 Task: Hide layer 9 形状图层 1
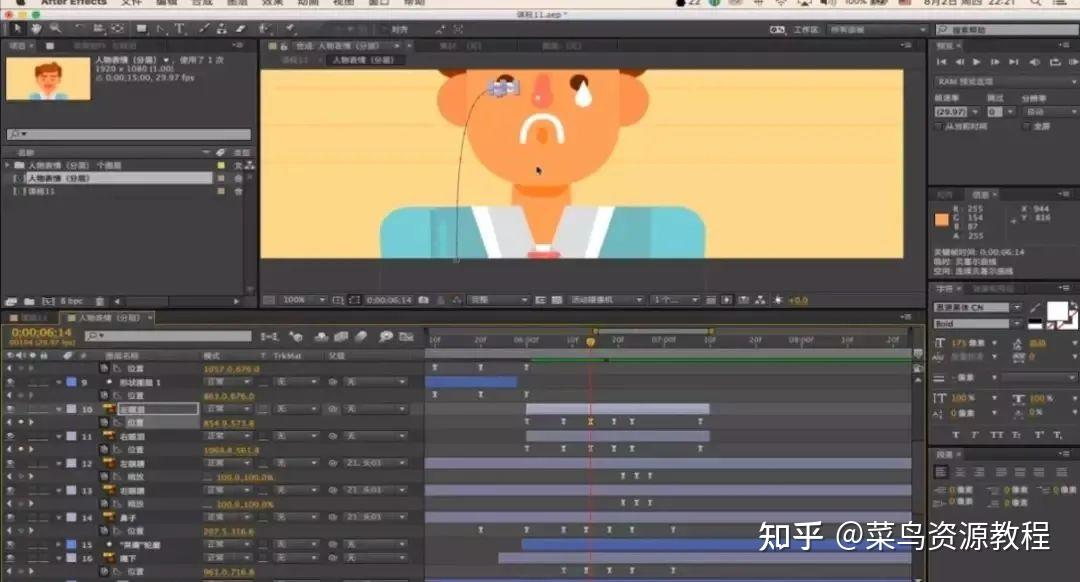coord(10,382)
